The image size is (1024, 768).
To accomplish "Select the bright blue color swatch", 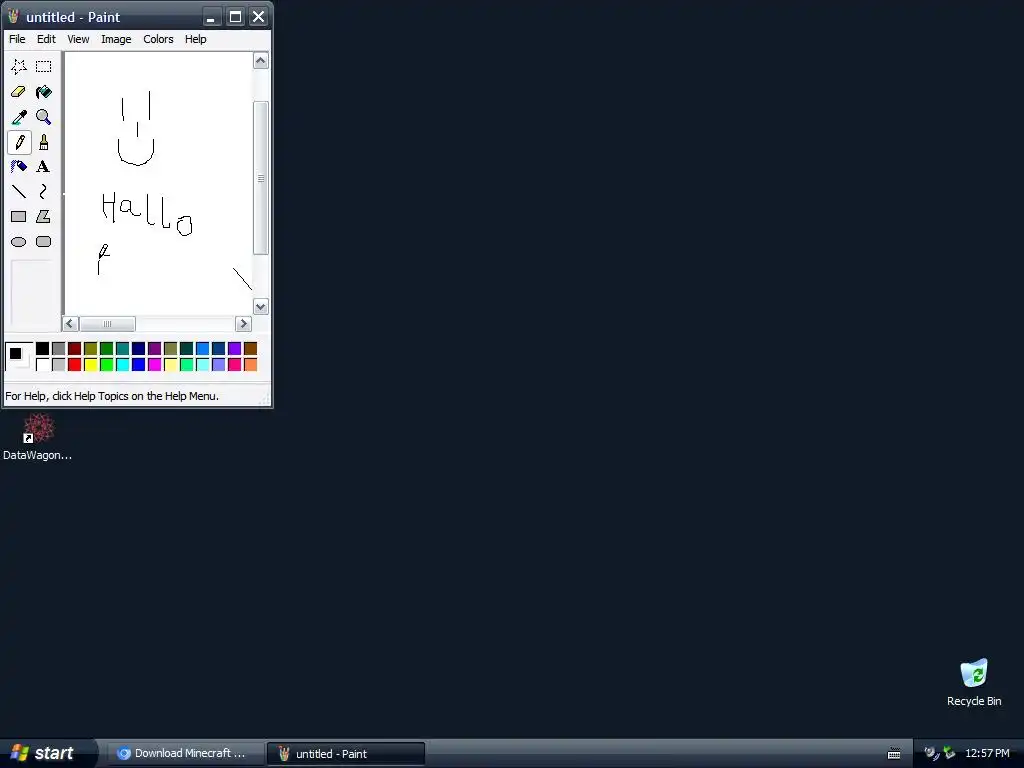I will coord(138,364).
